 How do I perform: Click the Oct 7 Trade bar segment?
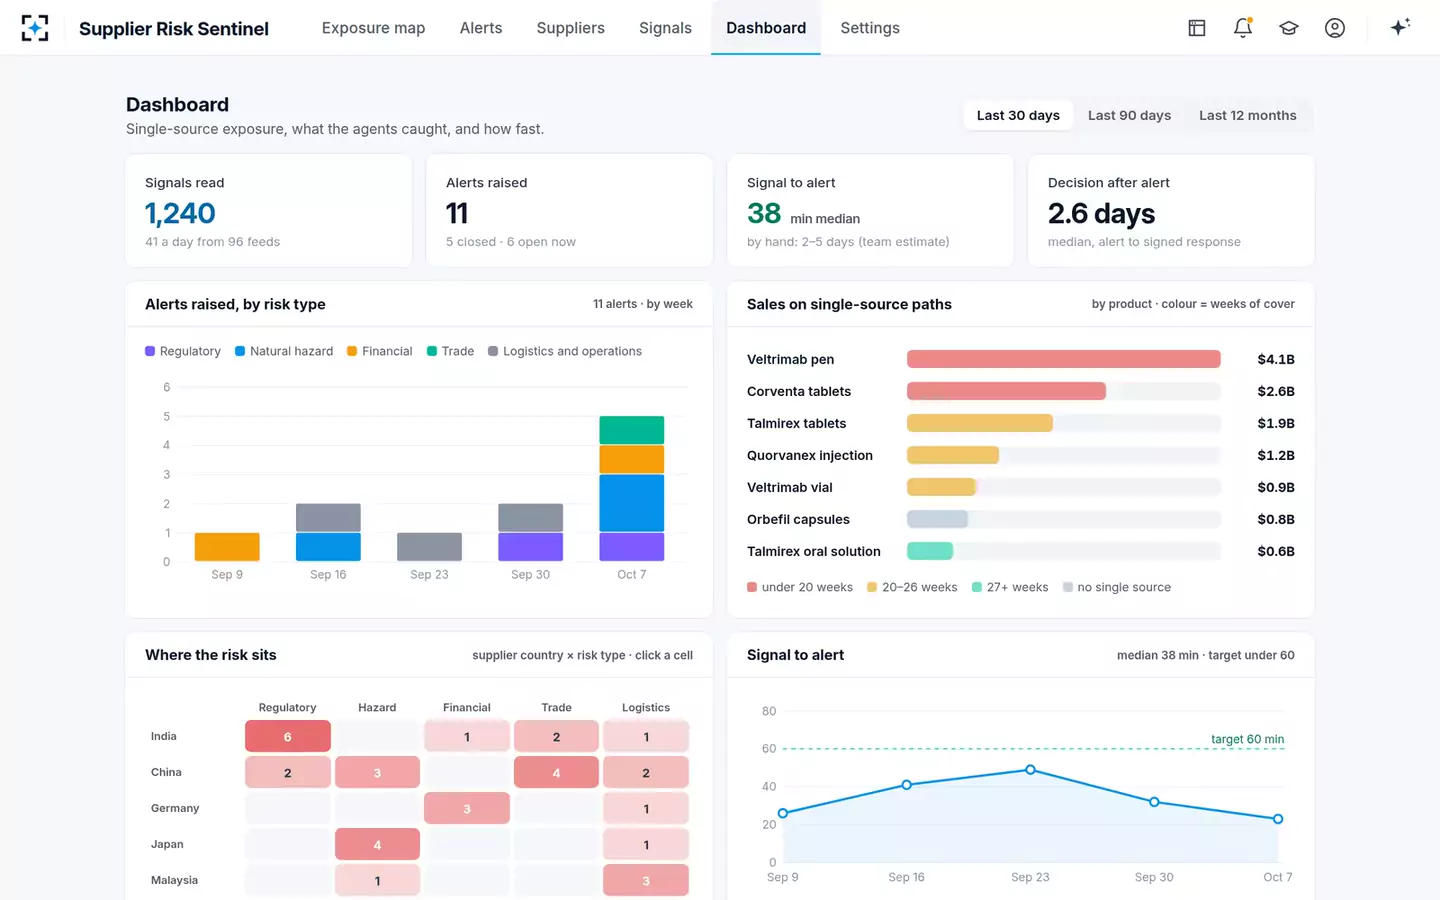click(x=632, y=430)
